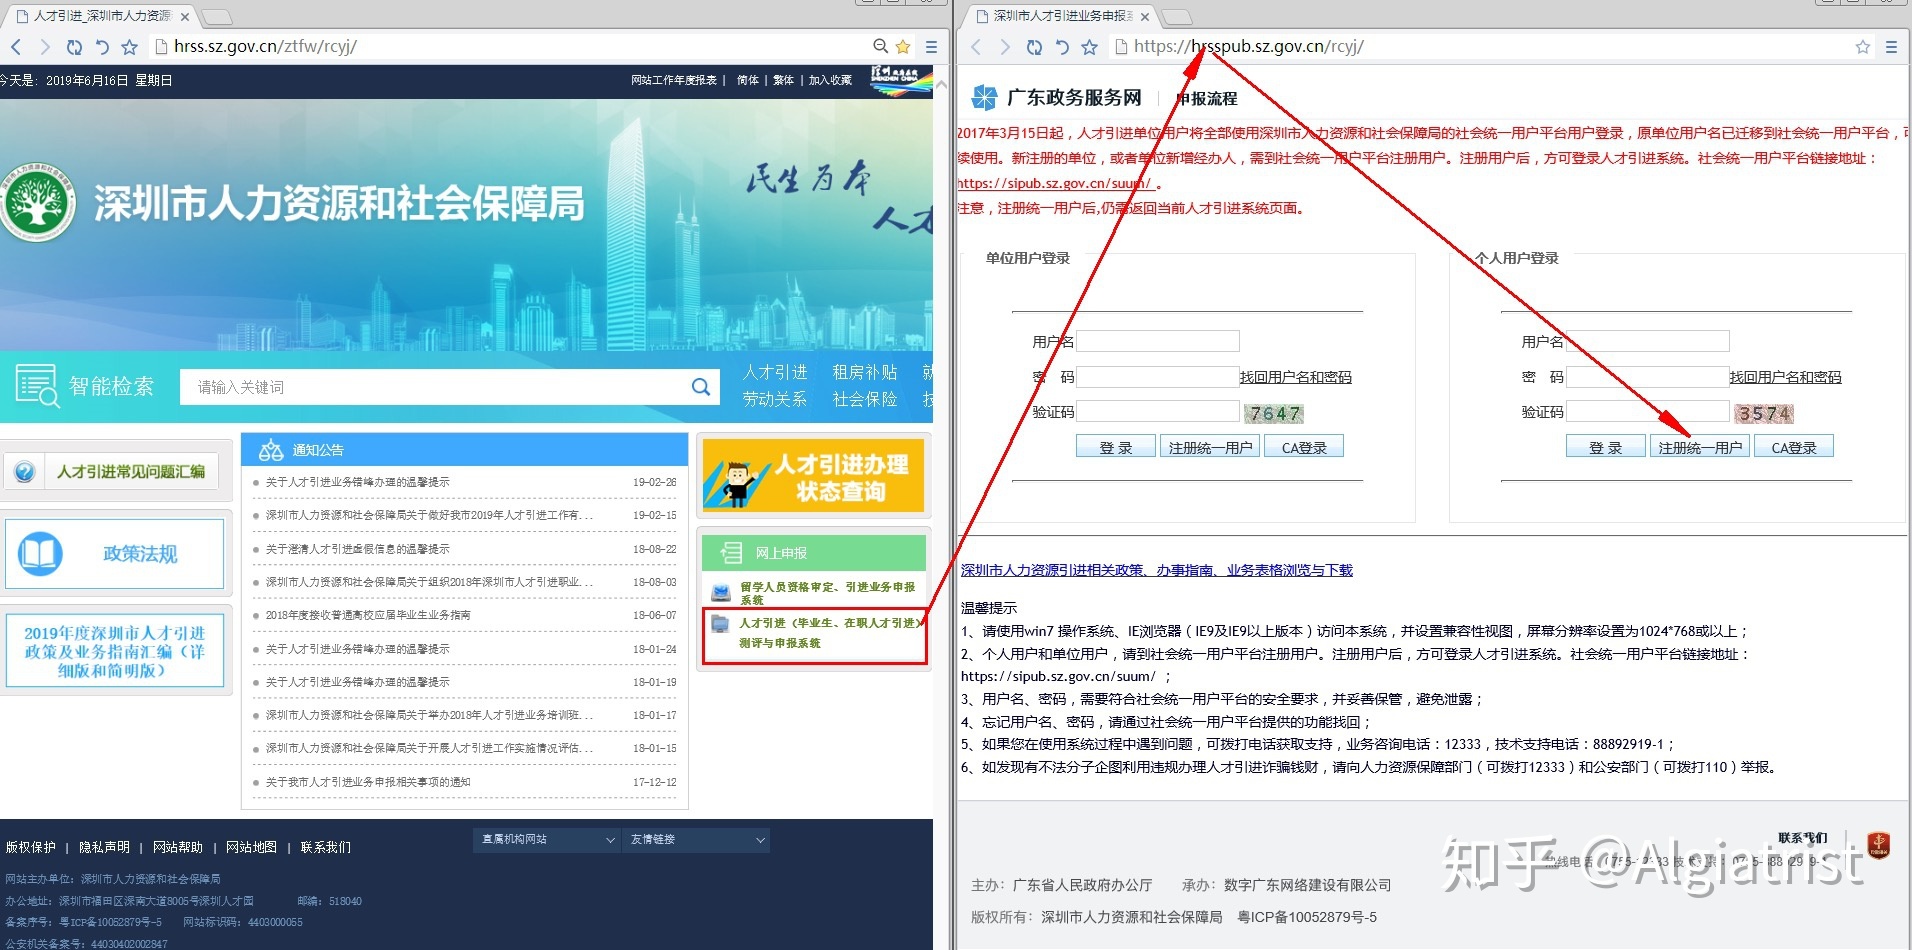The image size is (1912, 950).
Task: Refresh captcha image 7647
Action: (x=1274, y=413)
